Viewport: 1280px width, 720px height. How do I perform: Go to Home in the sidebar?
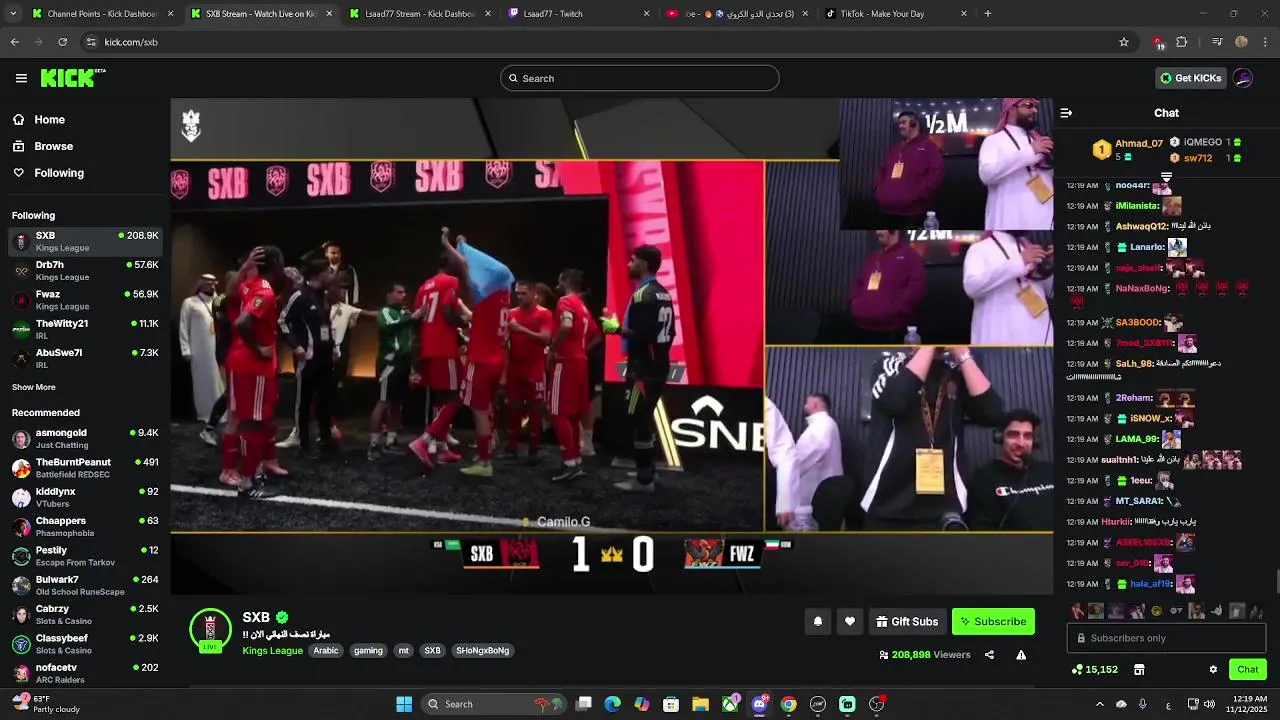tap(49, 120)
